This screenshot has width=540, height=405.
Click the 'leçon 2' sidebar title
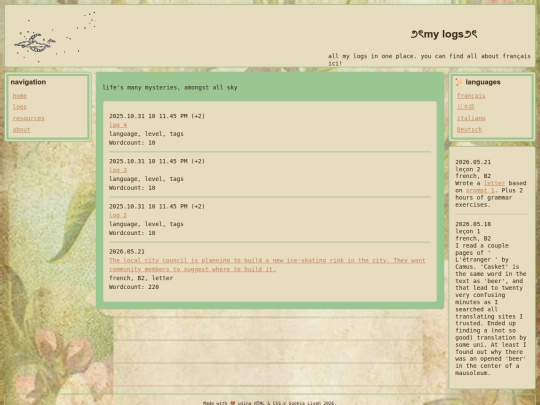[467, 169]
